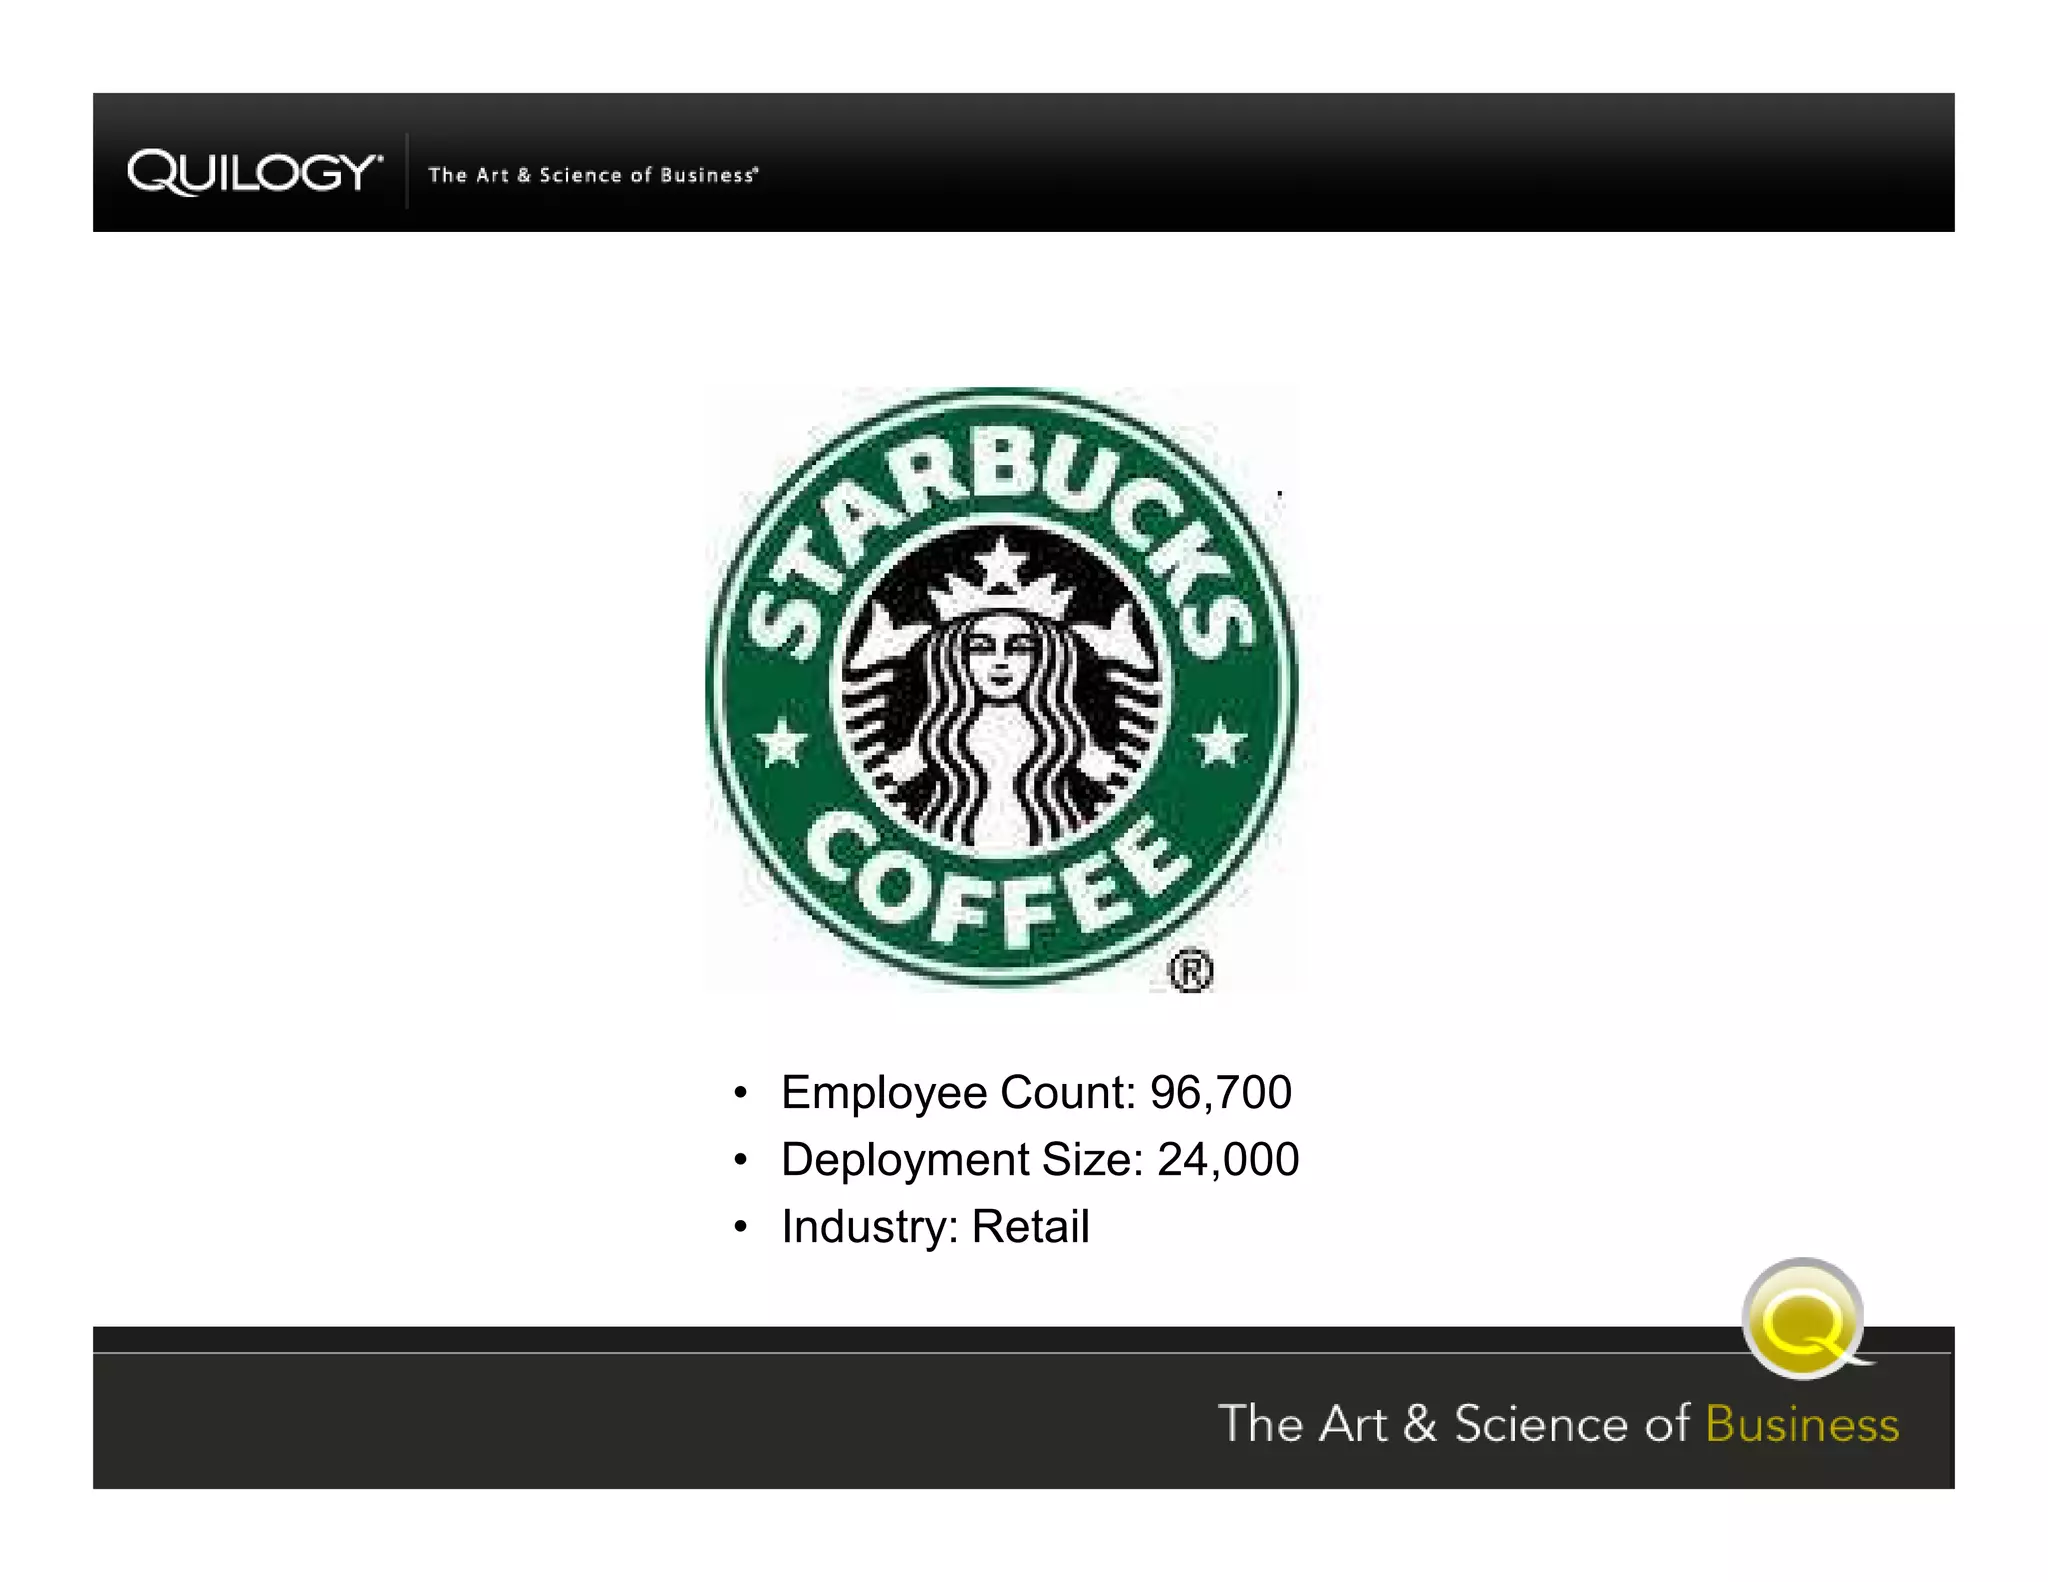Click the yellow word Business in footer
Screen dimensions: 2048x1582
click(x=1801, y=1424)
